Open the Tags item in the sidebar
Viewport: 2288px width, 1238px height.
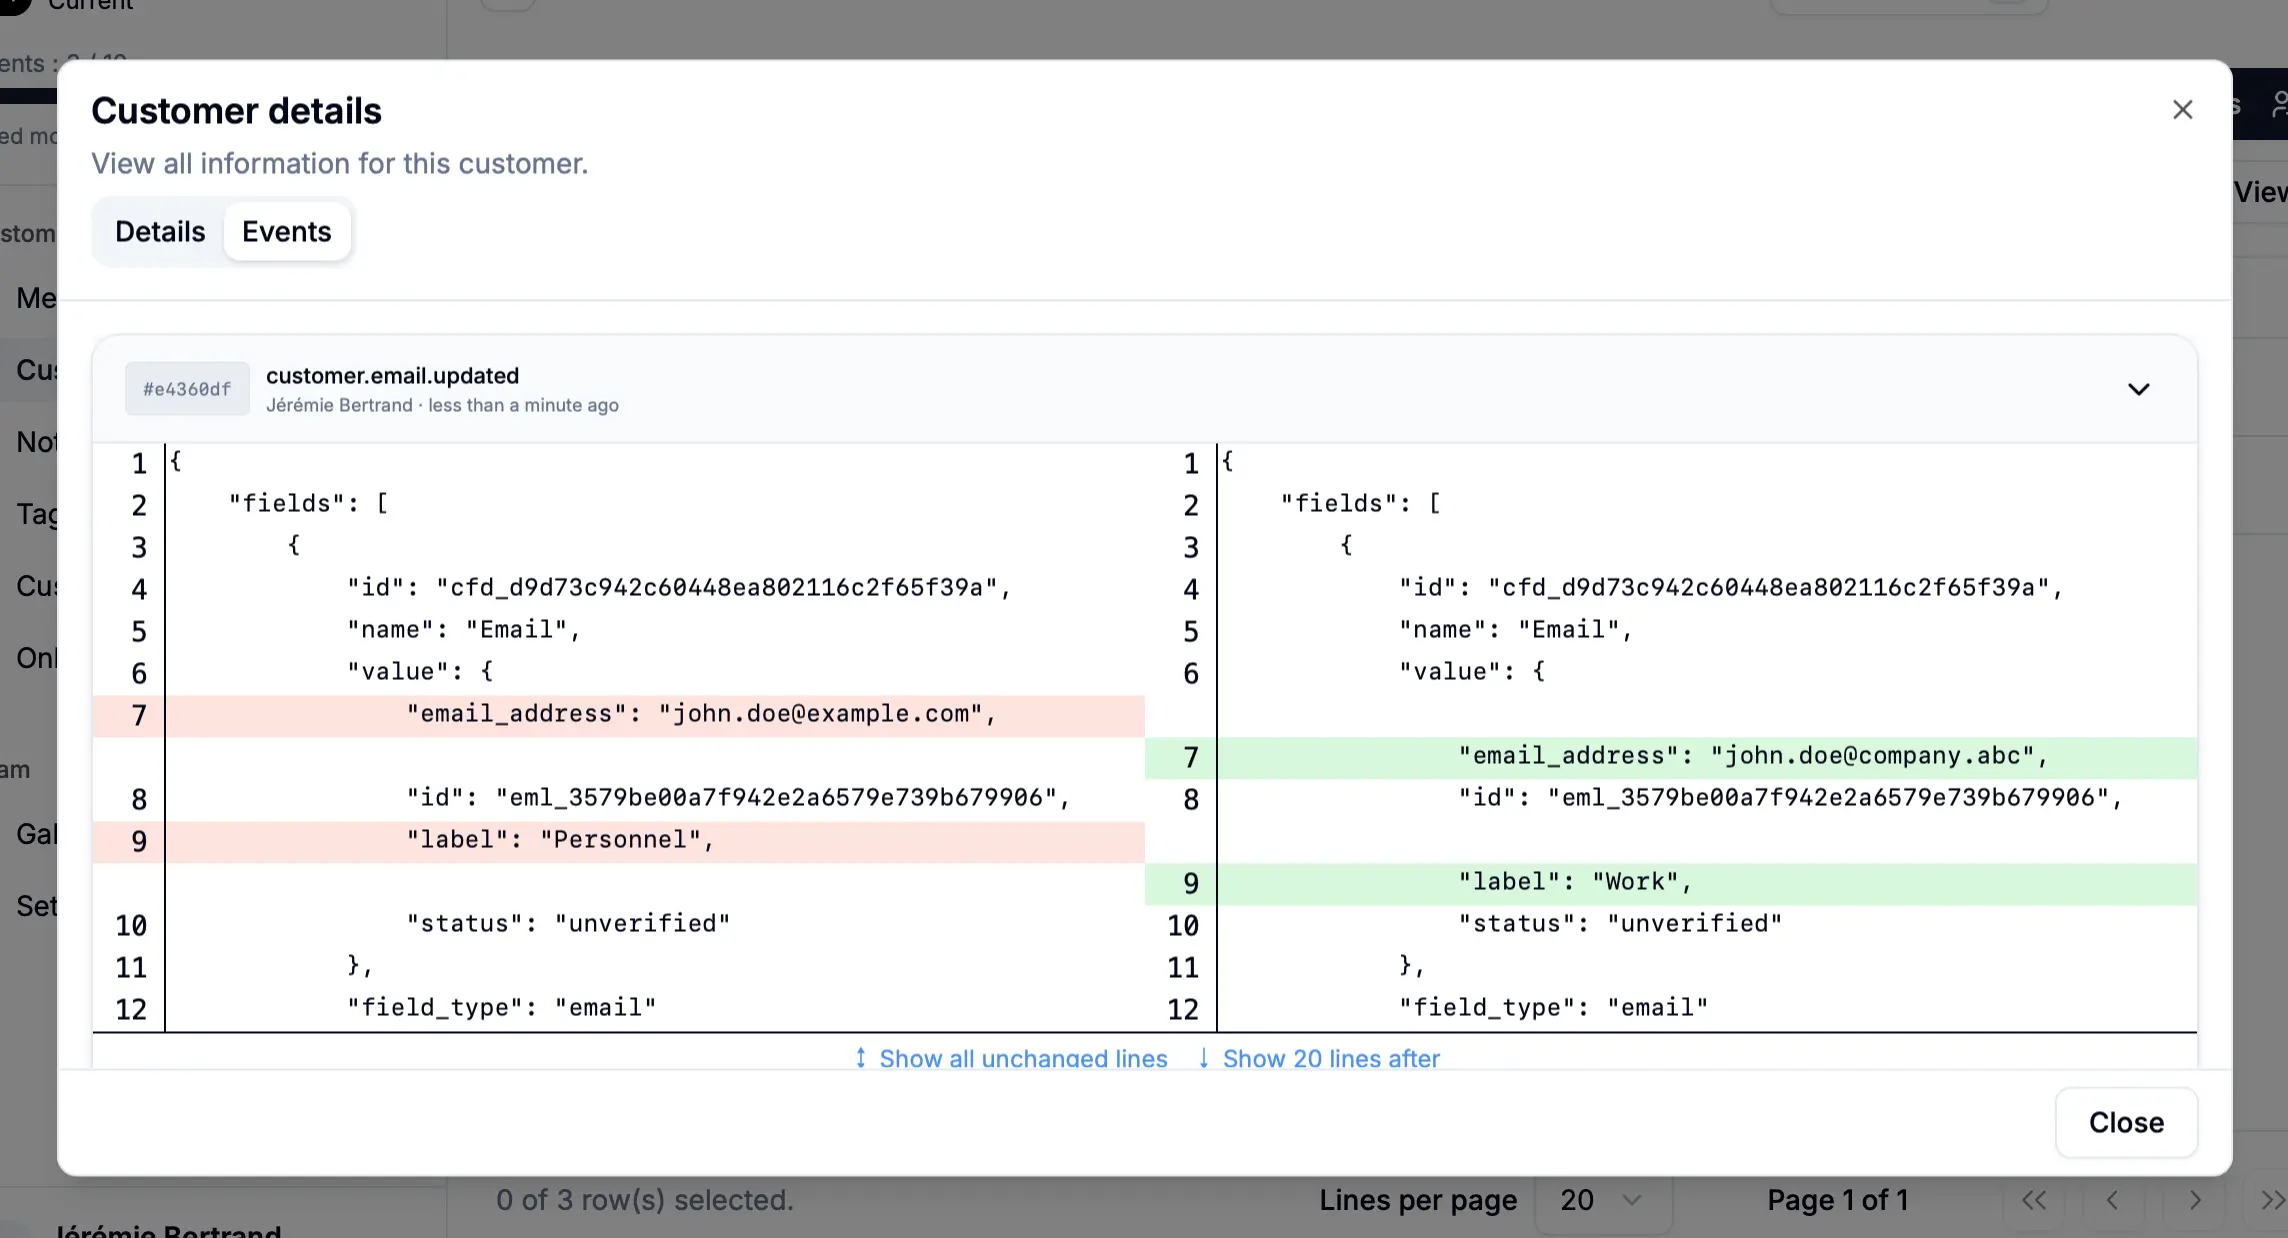(x=38, y=513)
